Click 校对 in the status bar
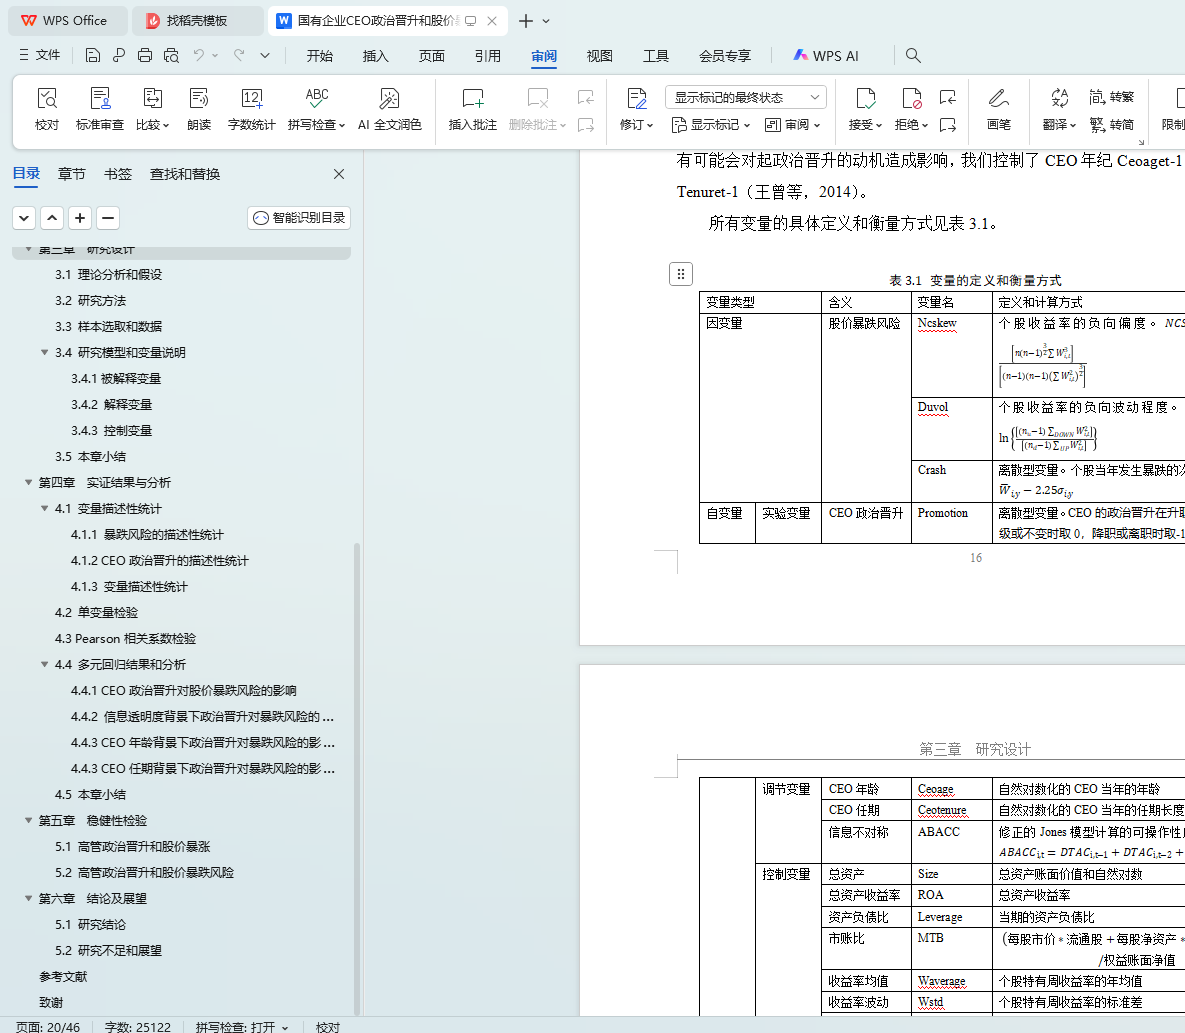The width and height of the screenshot is (1185, 1033). 328,1027
